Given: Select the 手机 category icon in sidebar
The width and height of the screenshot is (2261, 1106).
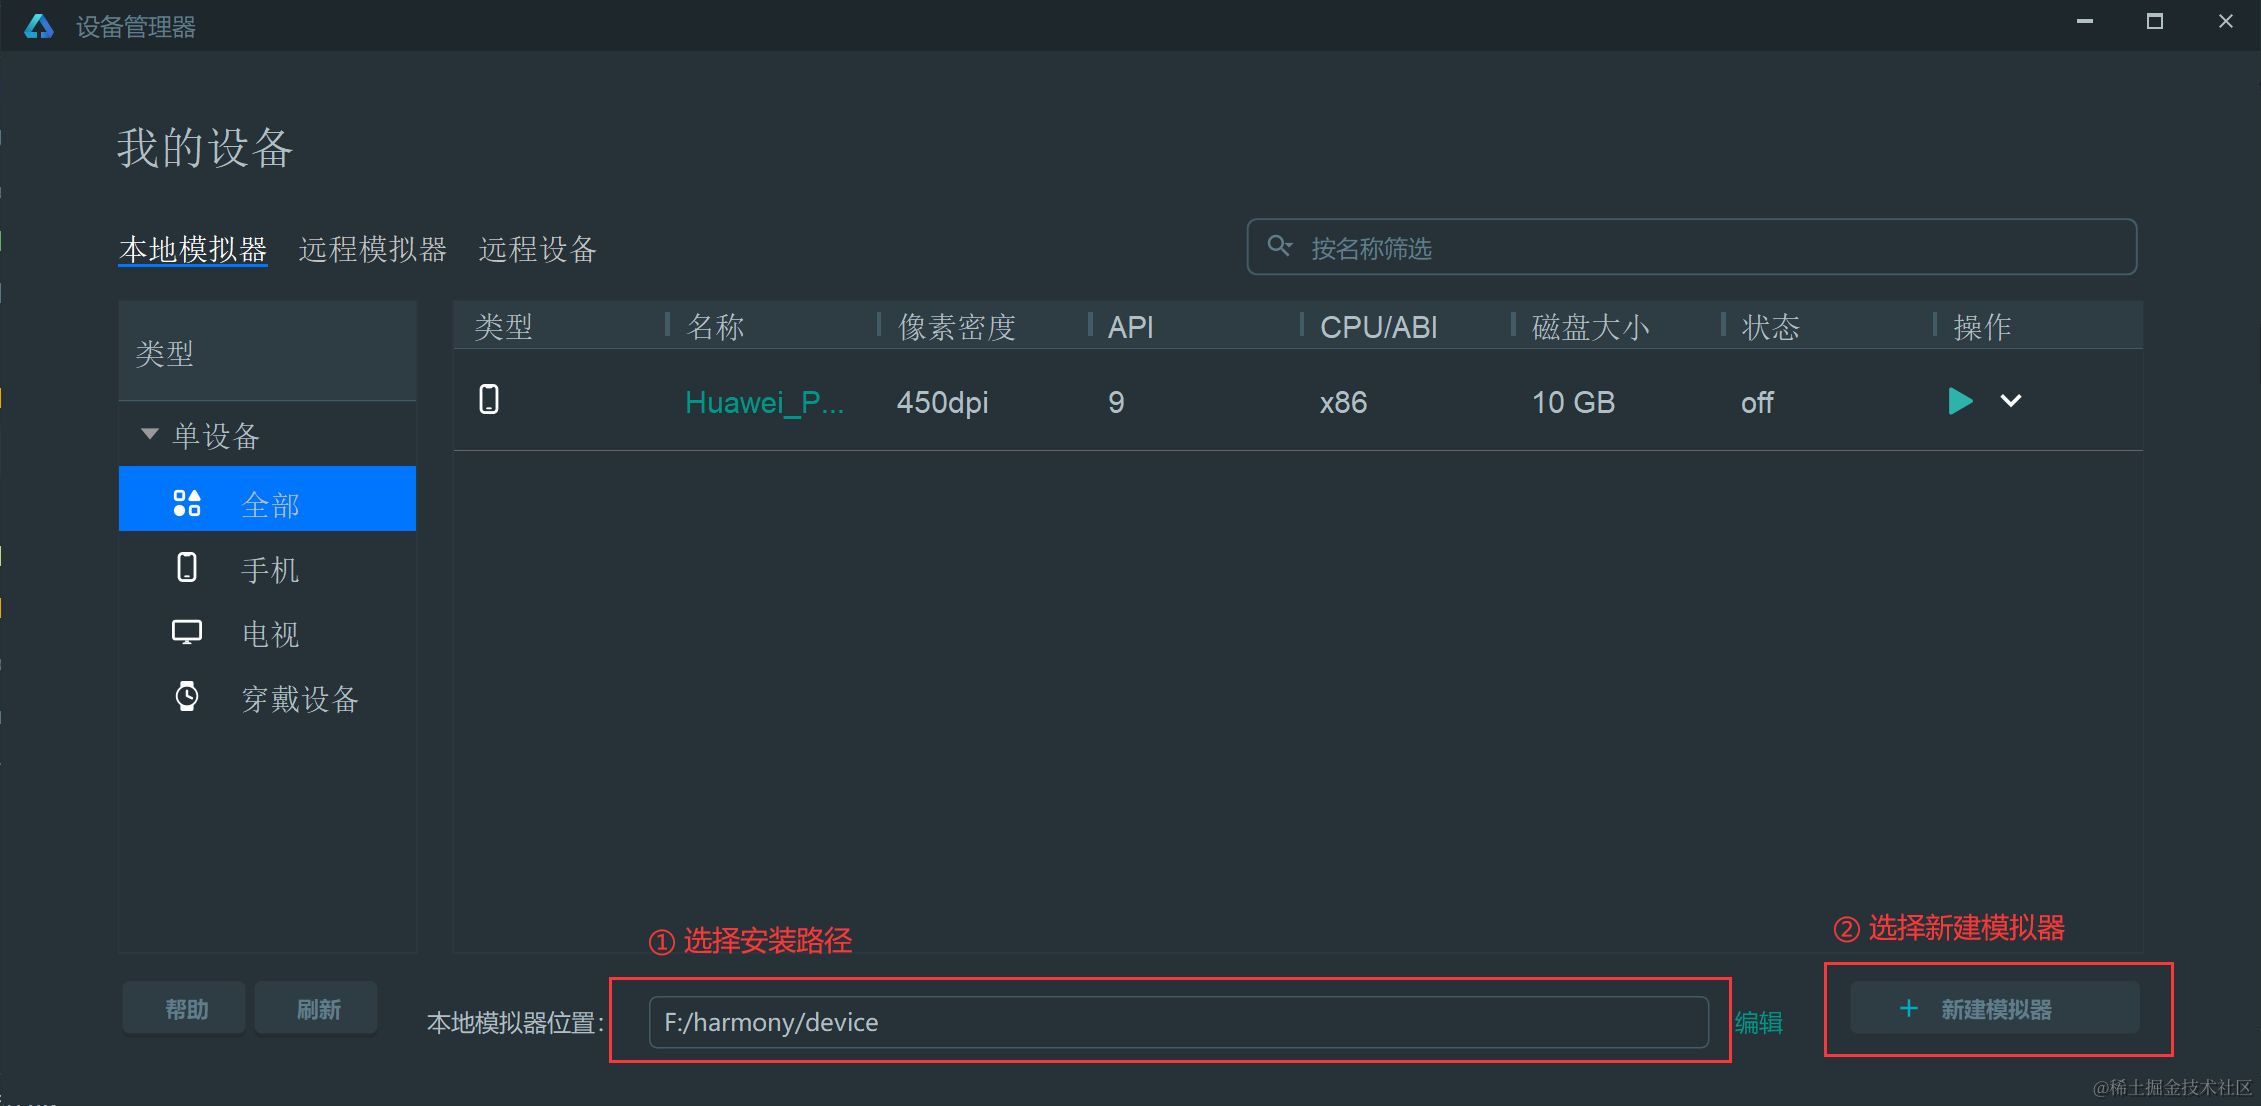Looking at the screenshot, I should (x=186, y=567).
